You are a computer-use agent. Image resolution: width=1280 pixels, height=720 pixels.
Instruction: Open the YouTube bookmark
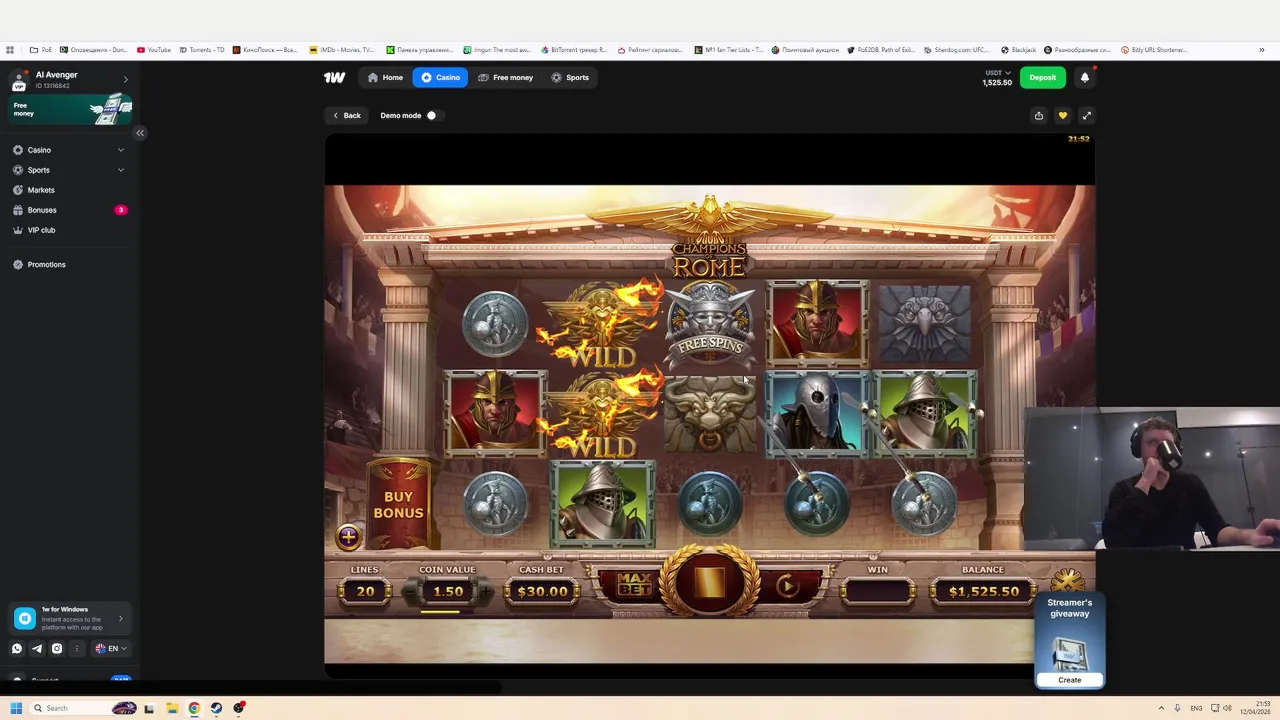[154, 50]
